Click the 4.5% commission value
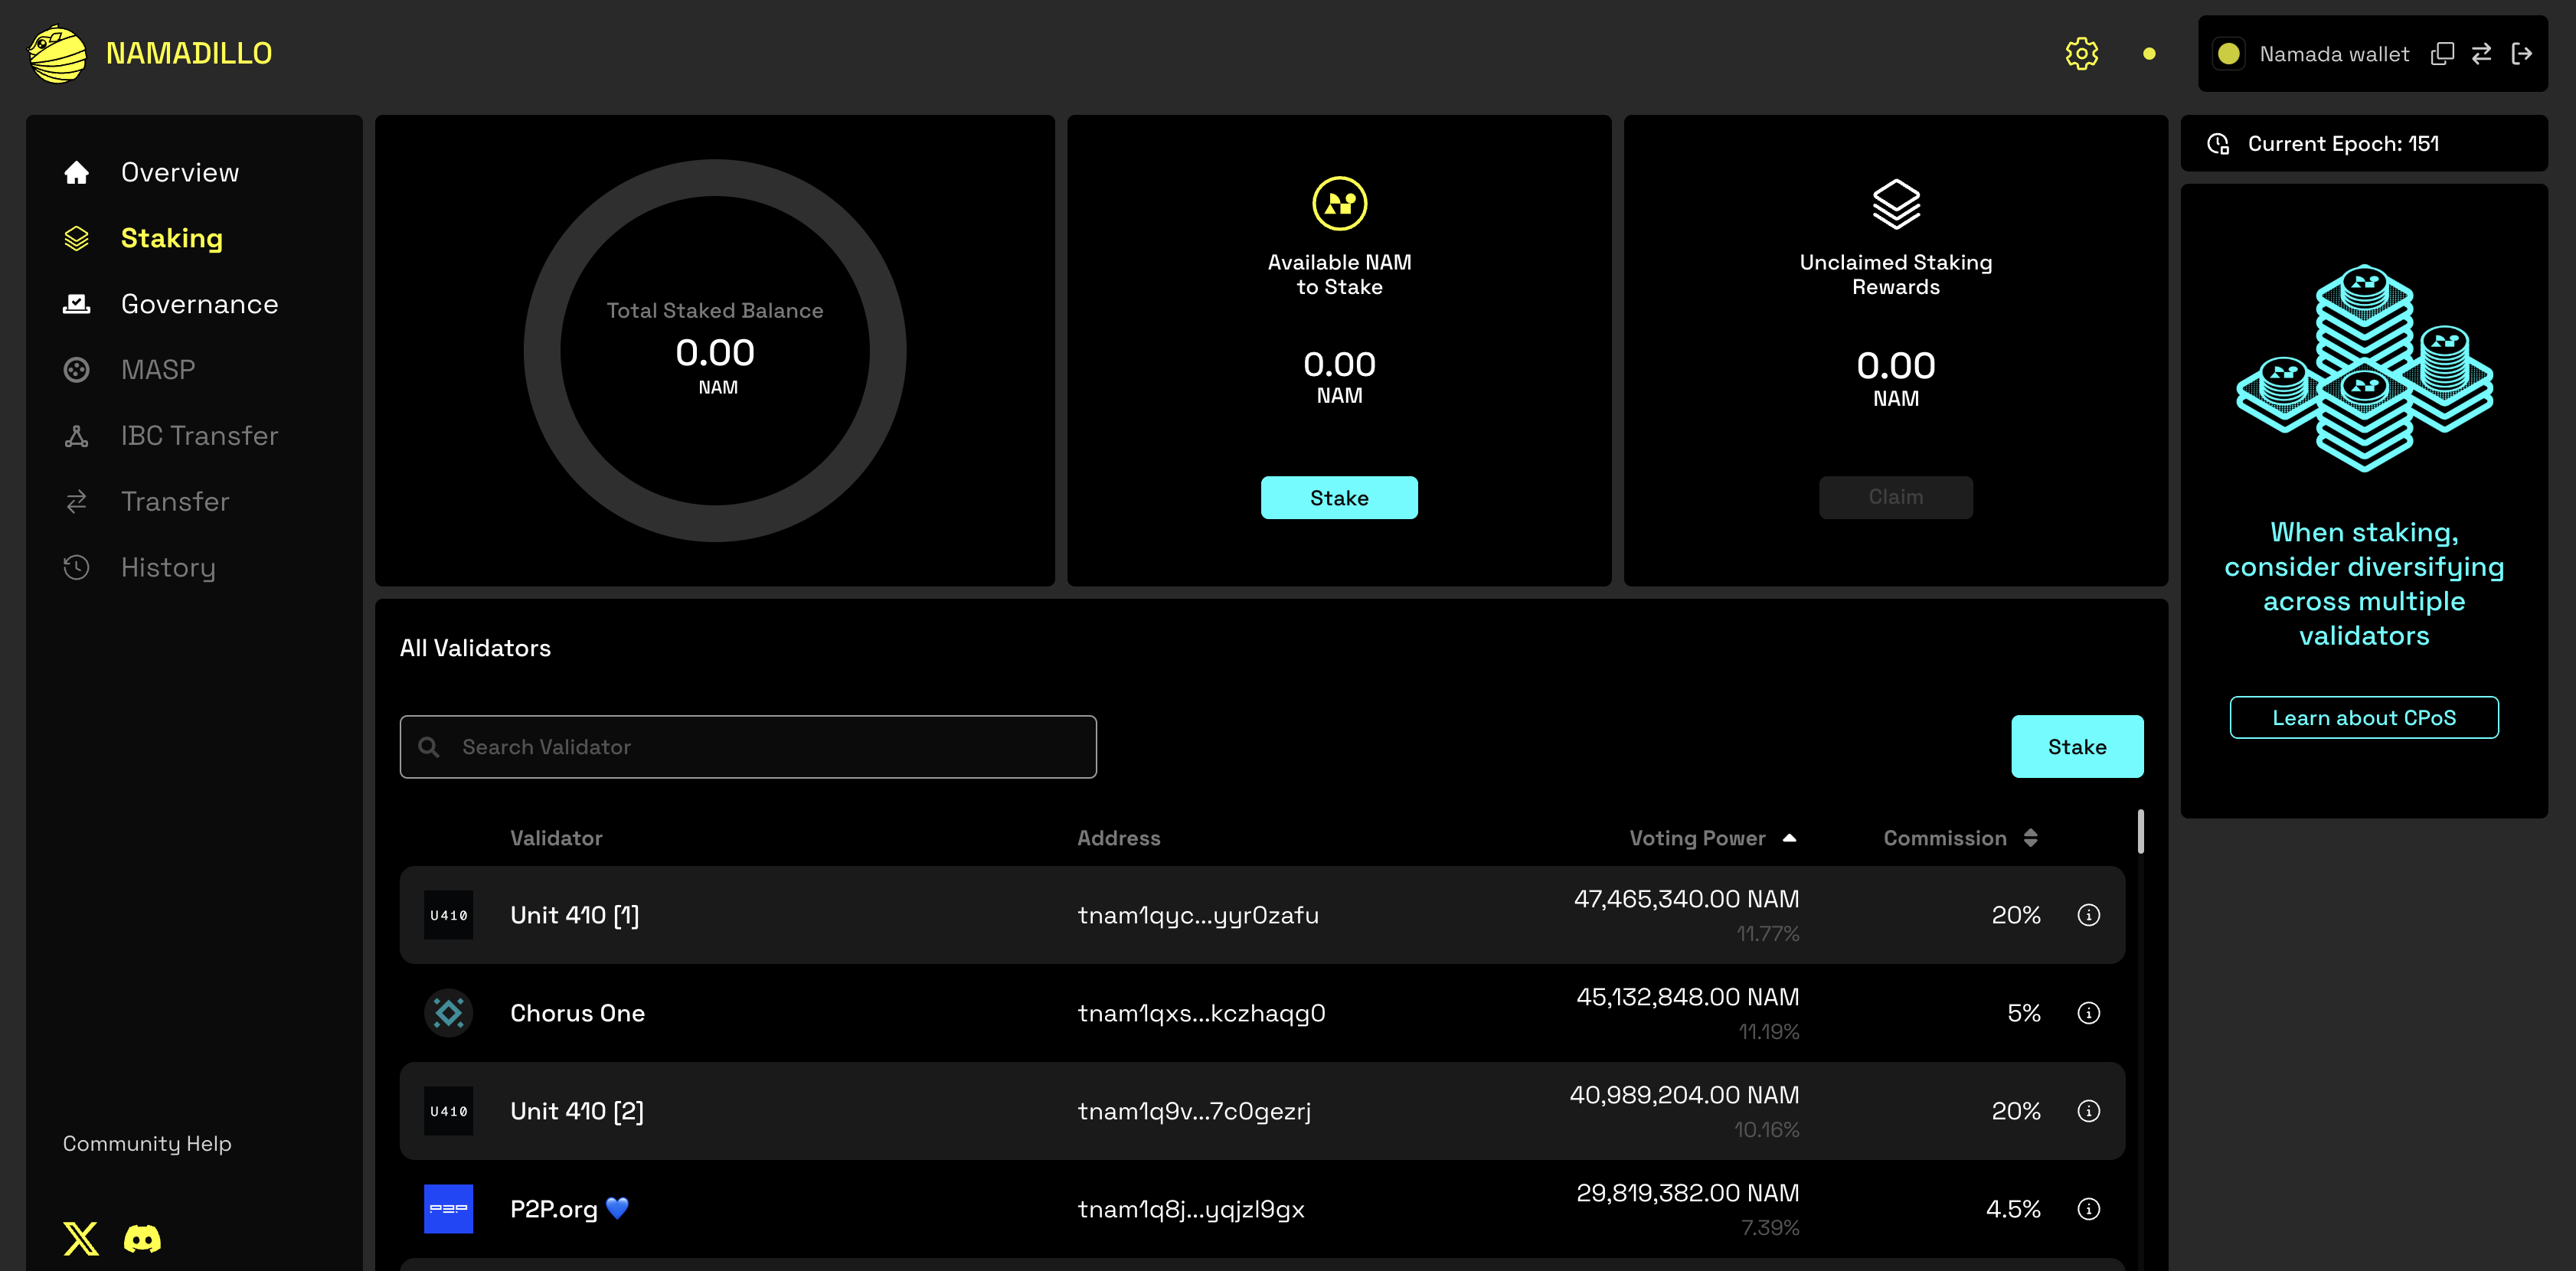The height and width of the screenshot is (1271, 2576). 2012,1209
